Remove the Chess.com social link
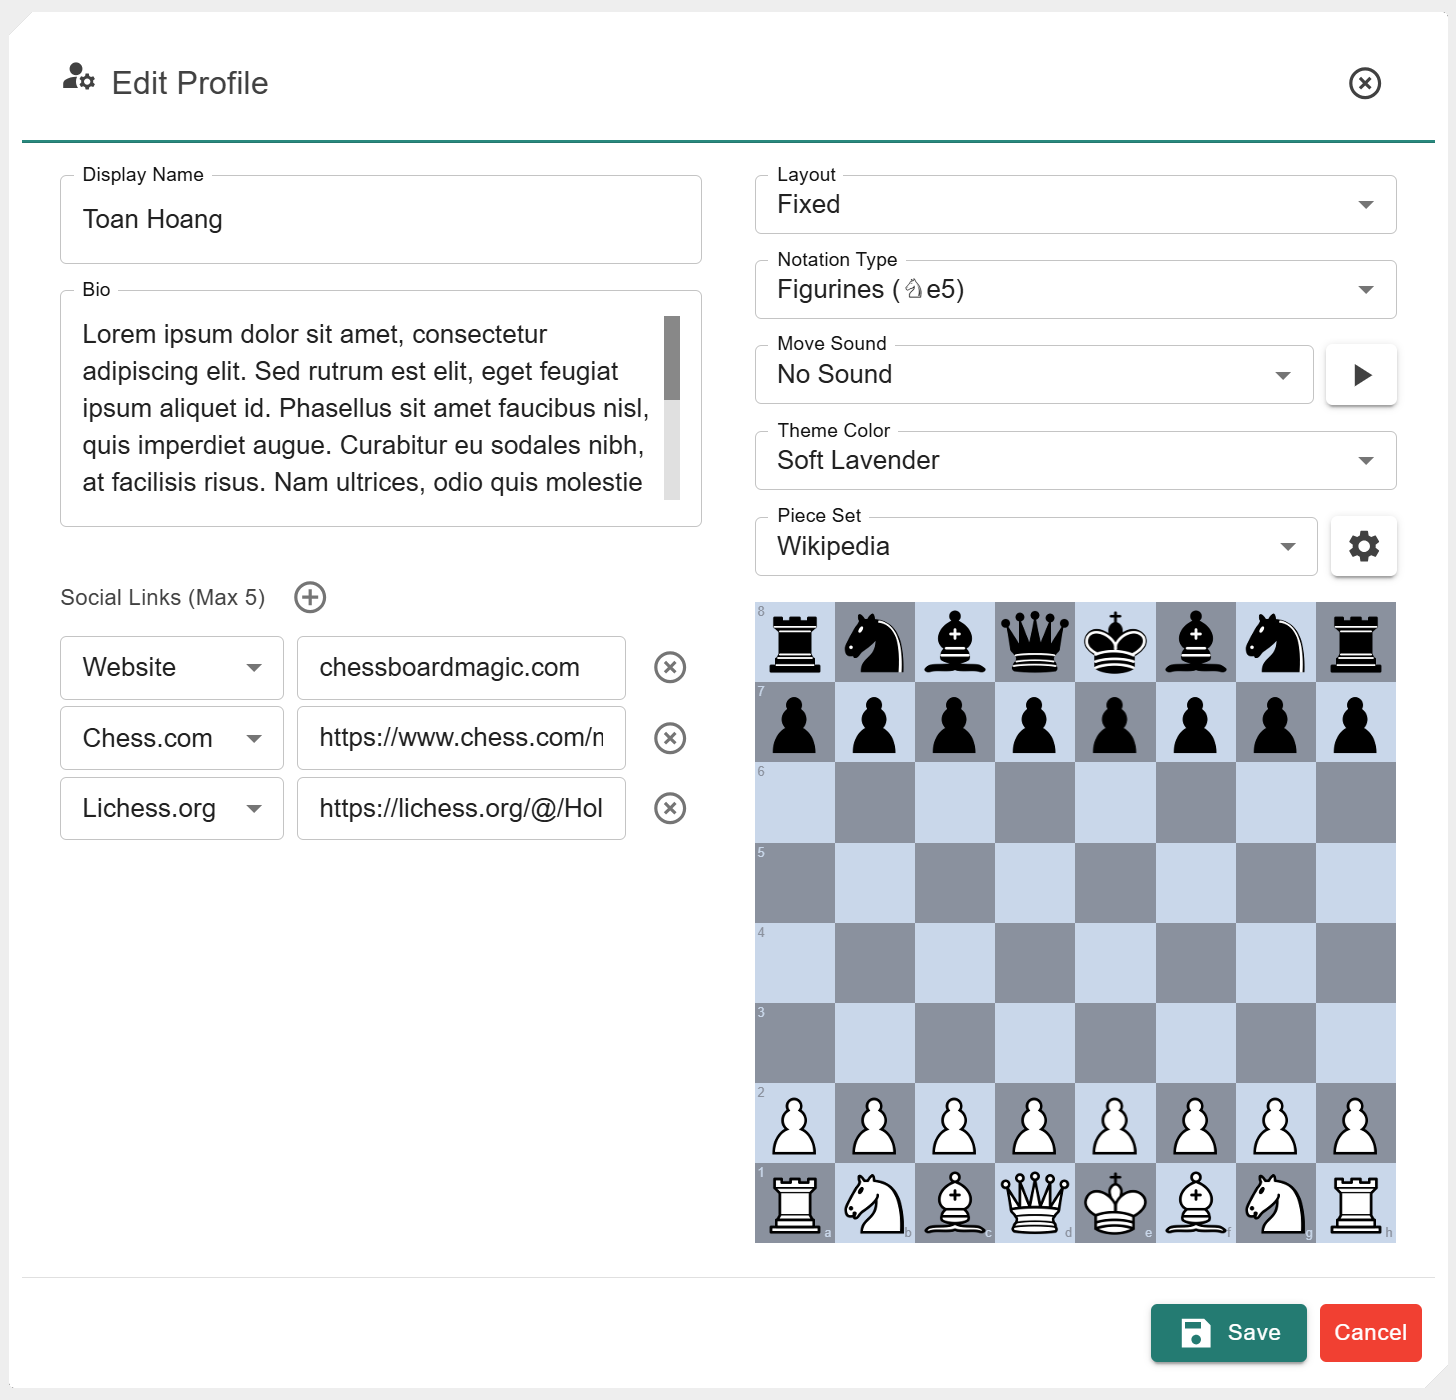Screen dimensions: 1456x1400 coord(669,738)
